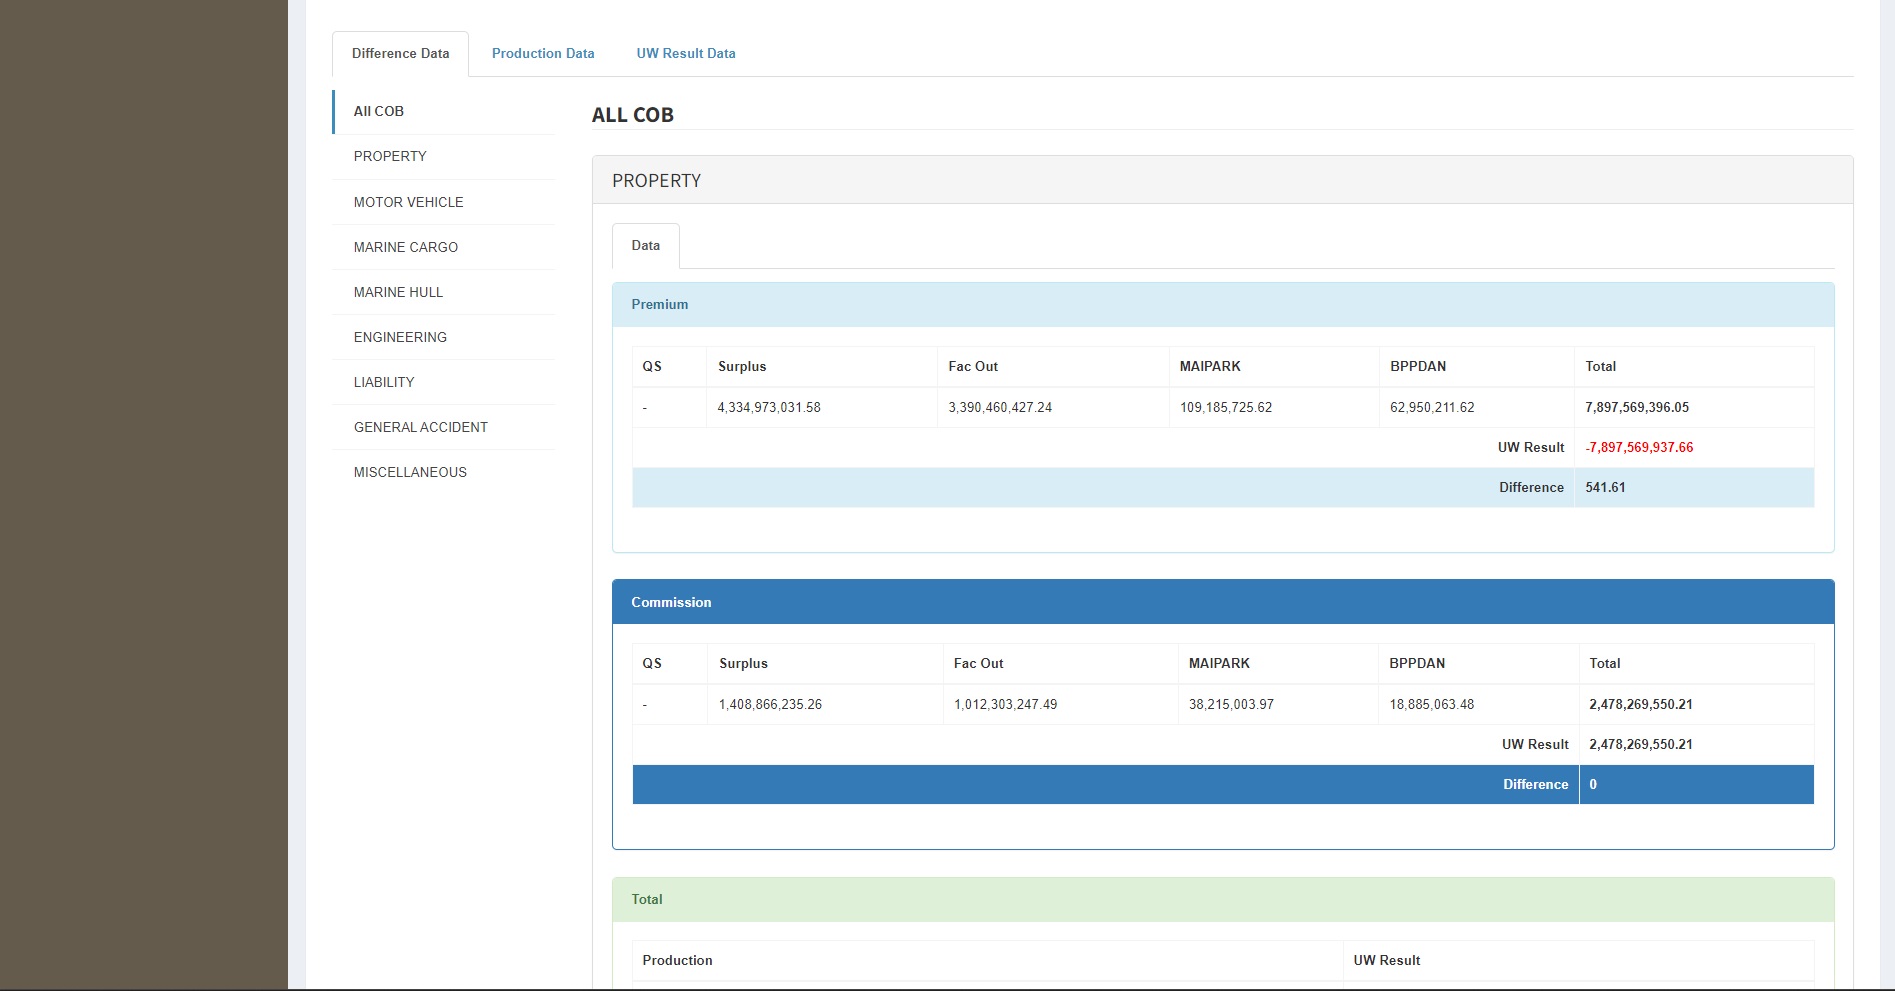Select MARINE HULL in the sidebar
The image size is (1895, 991).
coord(398,292)
